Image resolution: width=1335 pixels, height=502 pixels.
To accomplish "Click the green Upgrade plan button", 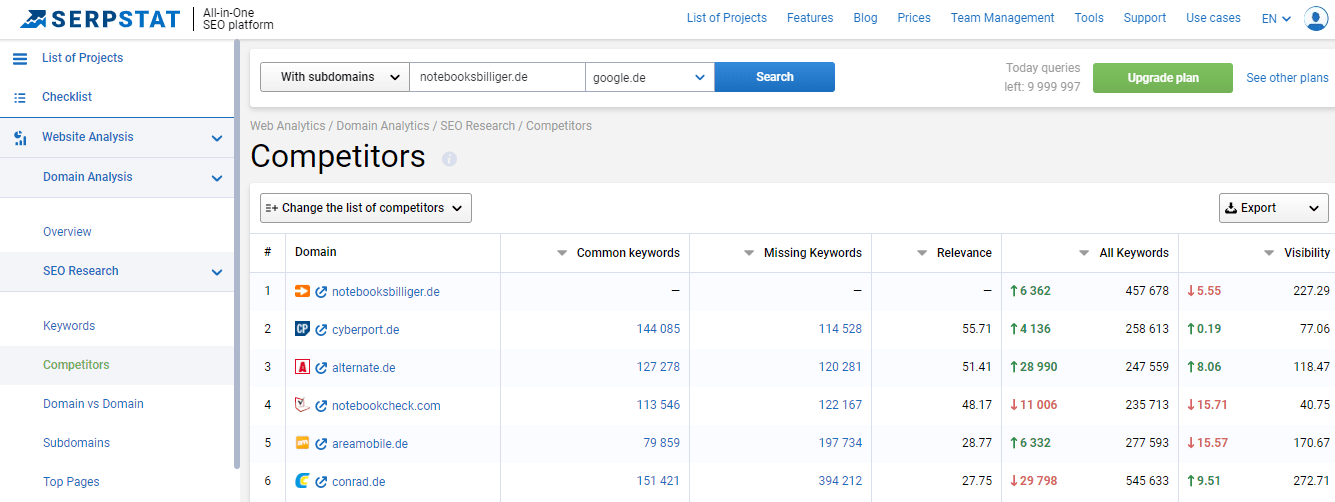I will [1163, 78].
